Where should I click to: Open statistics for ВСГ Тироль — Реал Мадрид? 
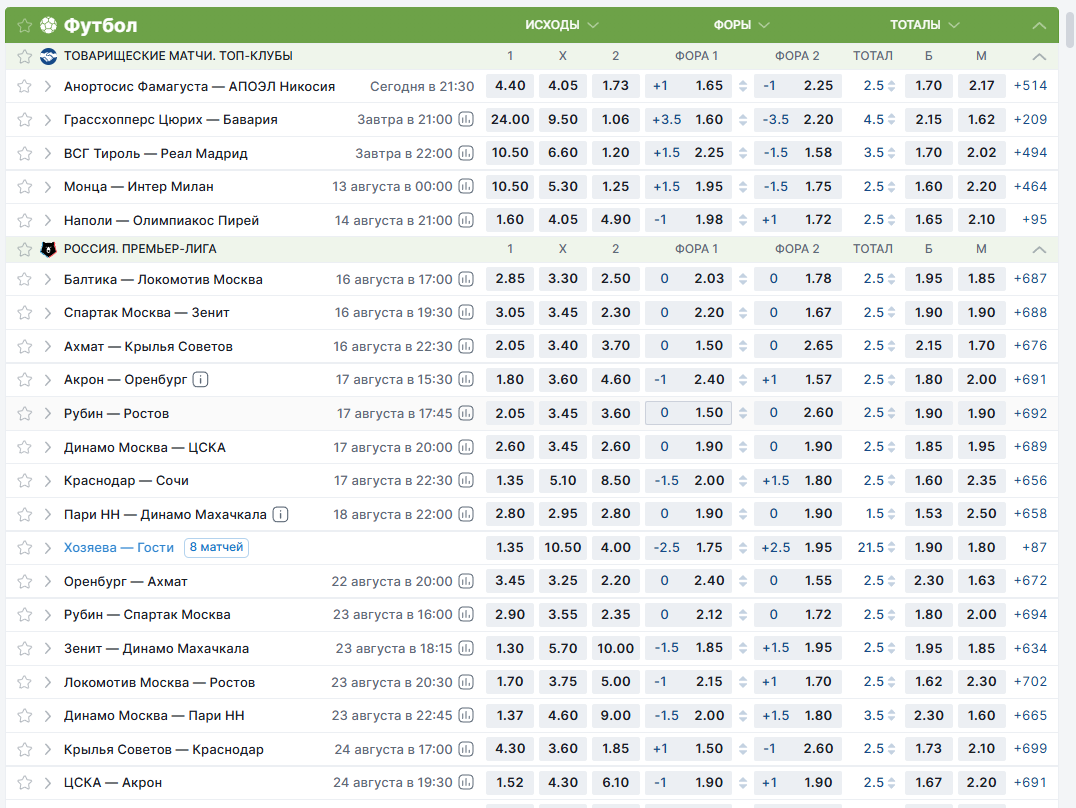(x=466, y=153)
